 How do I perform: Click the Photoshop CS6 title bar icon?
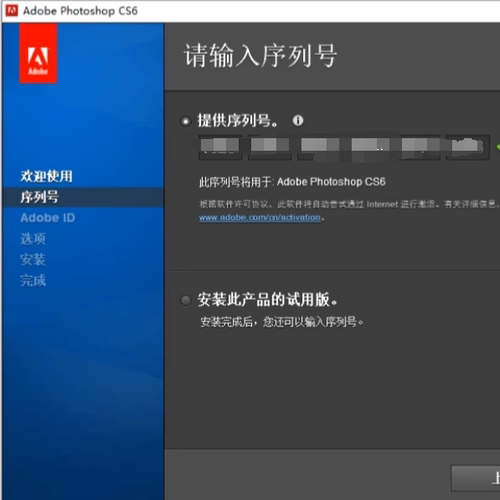[12, 10]
